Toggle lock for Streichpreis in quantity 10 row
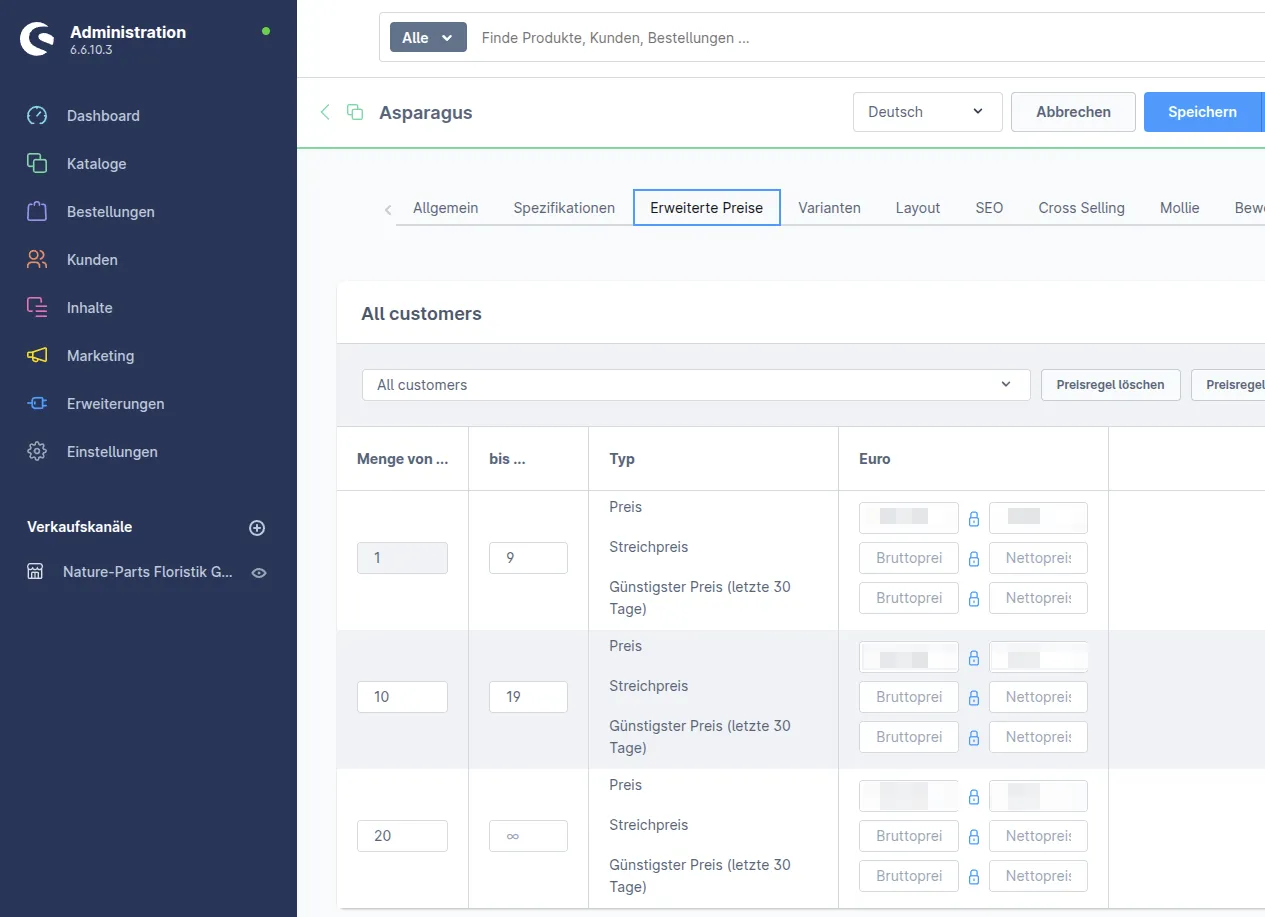The width and height of the screenshot is (1265, 917). tap(974, 698)
